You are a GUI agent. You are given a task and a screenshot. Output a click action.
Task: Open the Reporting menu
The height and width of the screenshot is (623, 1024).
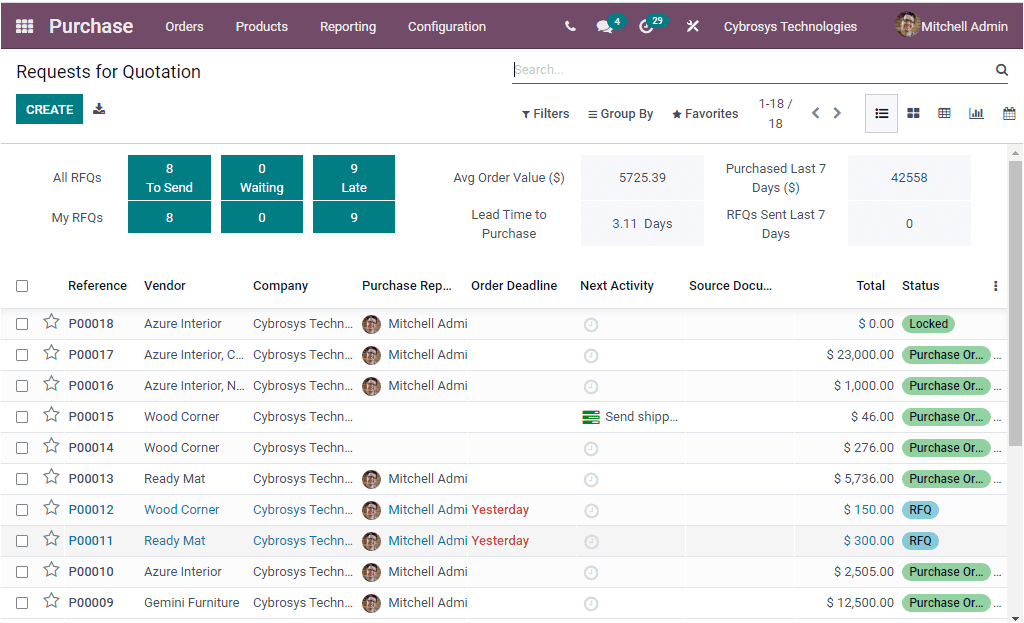coord(347,27)
